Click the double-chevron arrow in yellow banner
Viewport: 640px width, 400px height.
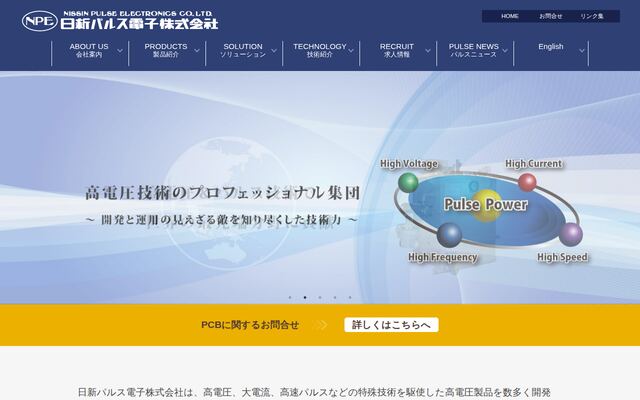[x=321, y=325]
